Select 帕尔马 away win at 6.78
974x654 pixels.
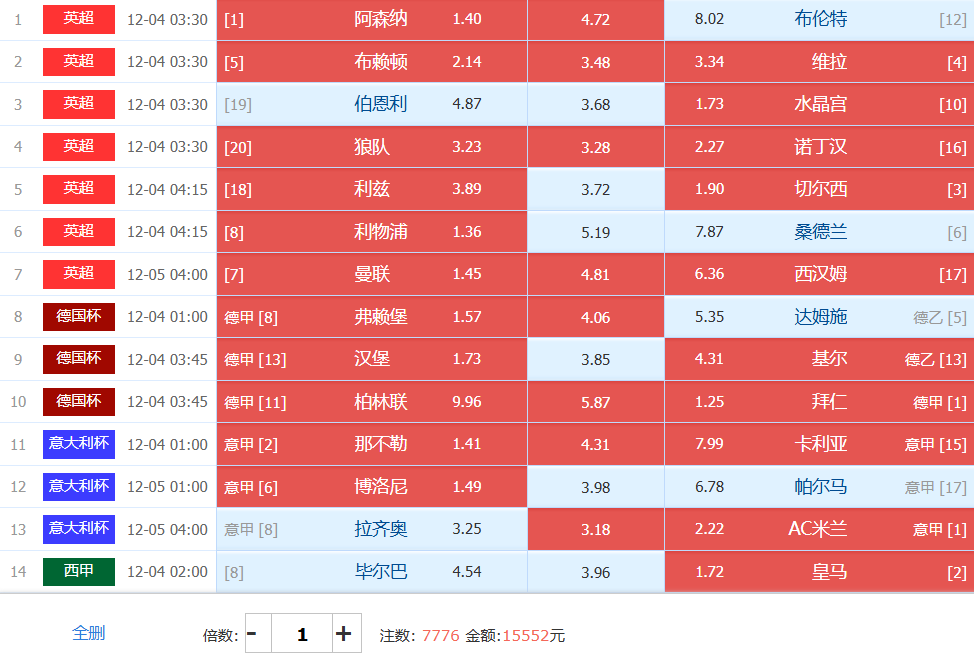pos(818,487)
